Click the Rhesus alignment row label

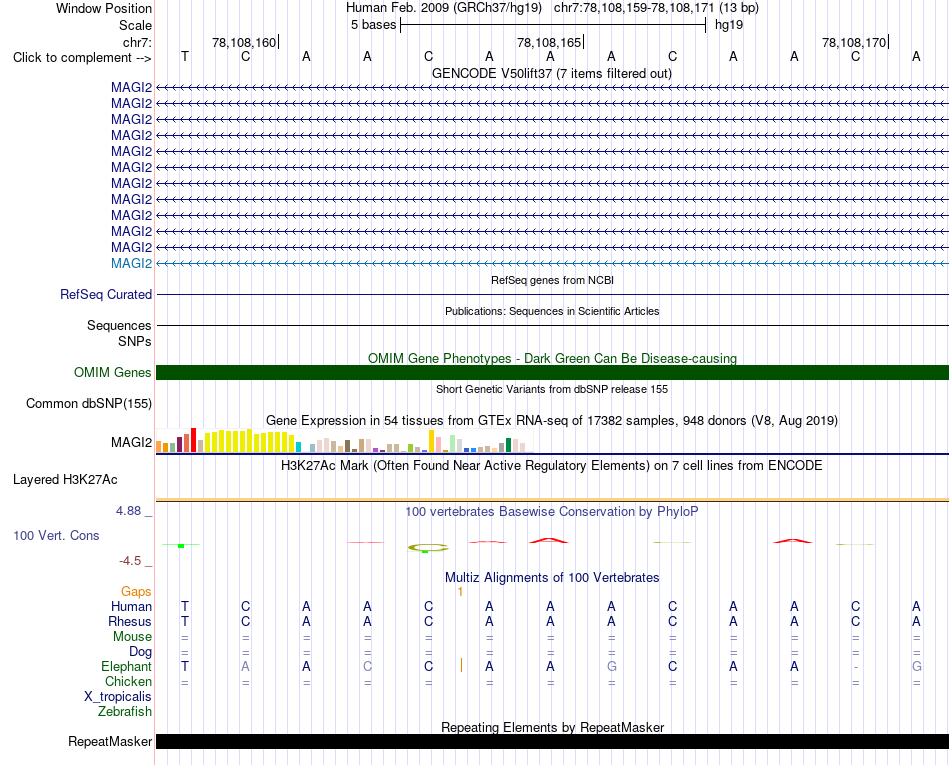point(130,621)
